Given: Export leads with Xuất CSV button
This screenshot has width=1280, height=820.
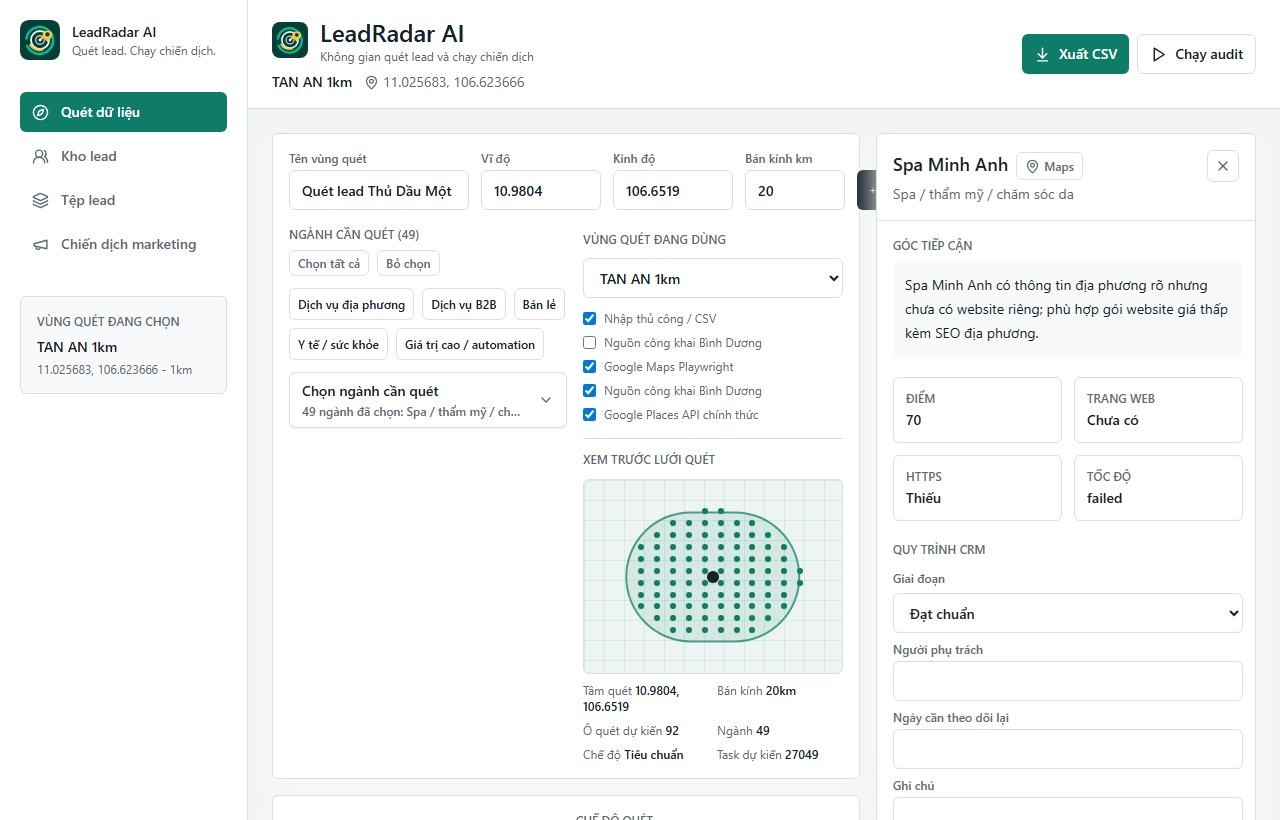Looking at the screenshot, I should pyautogui.click(x=1075, y=54).
